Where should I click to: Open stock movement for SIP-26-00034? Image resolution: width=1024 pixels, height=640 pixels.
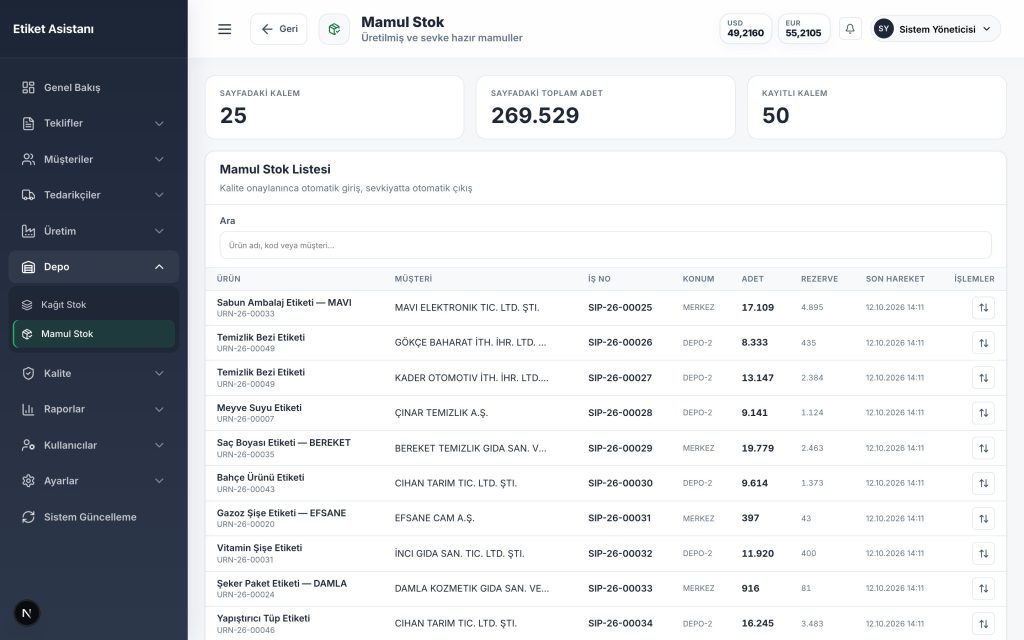point(983,624)
